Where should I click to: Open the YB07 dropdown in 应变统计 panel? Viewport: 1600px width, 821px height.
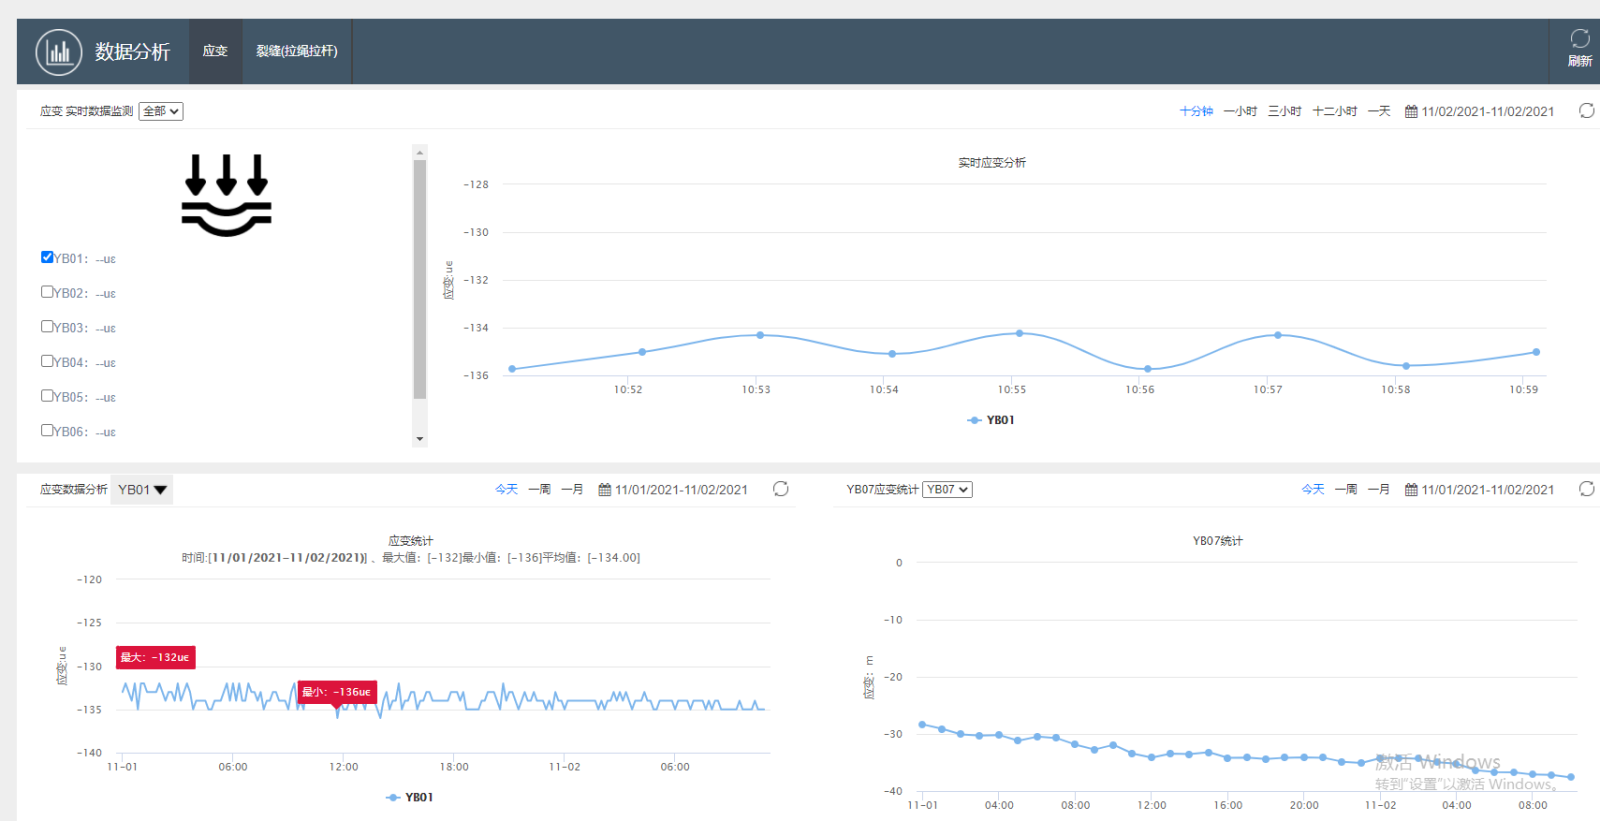click(x=947, y=489)
